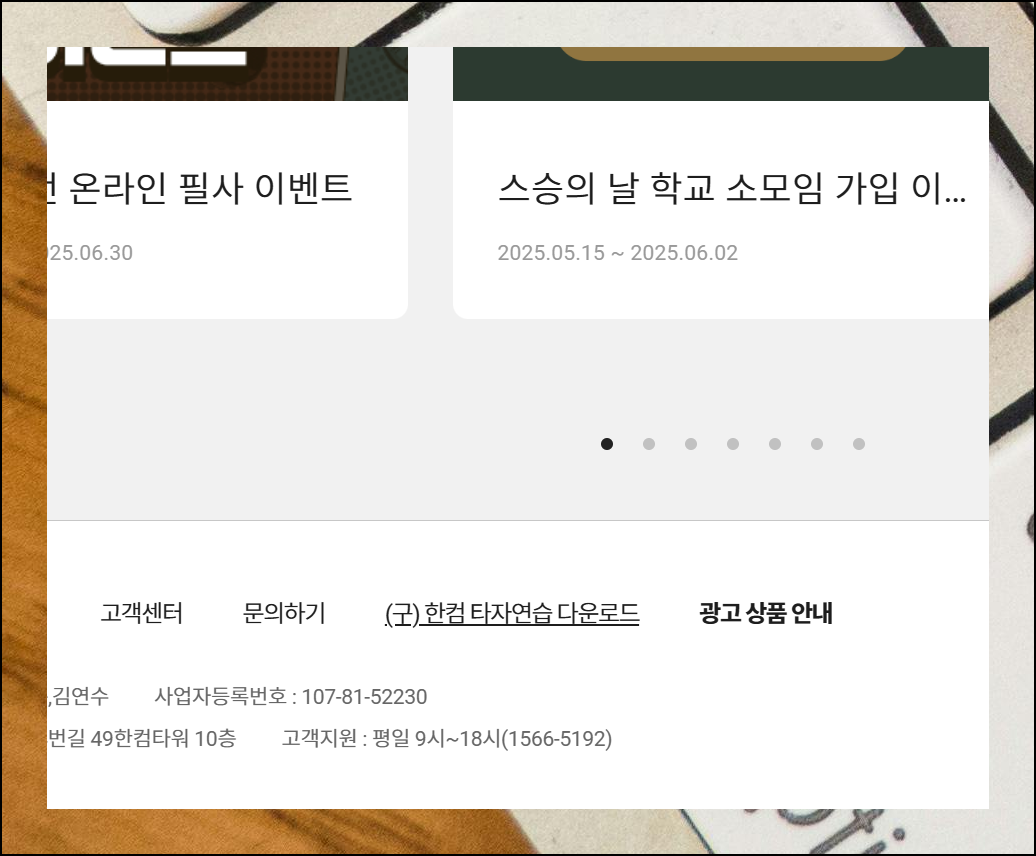Select the second carousel pagination dot
1036x856 pixels.
pyautogui.click(x=649, y=444)
